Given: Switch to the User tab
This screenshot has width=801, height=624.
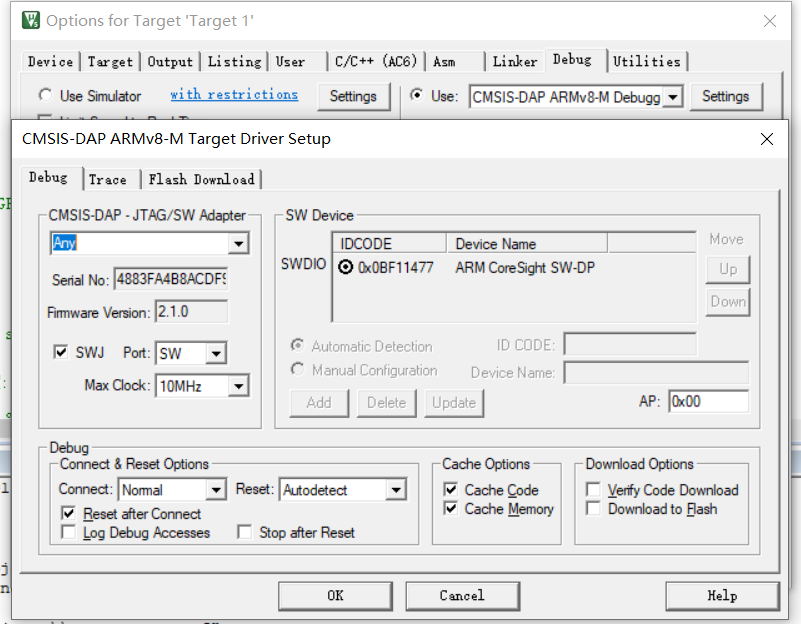Looking at the screenshot, I should [298, 62].
